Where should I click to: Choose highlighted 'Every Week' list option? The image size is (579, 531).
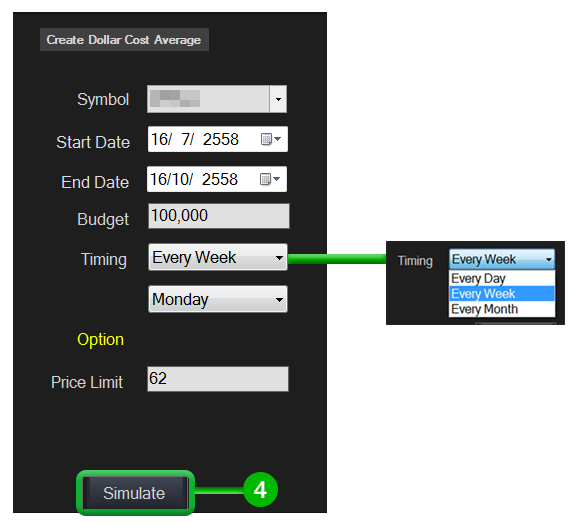pos(502,294)
